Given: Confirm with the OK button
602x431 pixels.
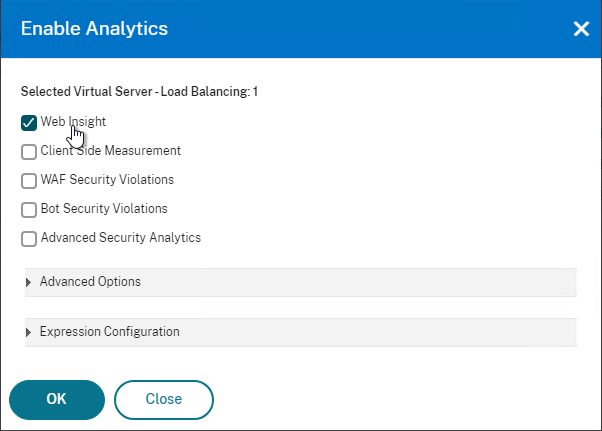Looking at the screenshot, I should pos(57,400).
